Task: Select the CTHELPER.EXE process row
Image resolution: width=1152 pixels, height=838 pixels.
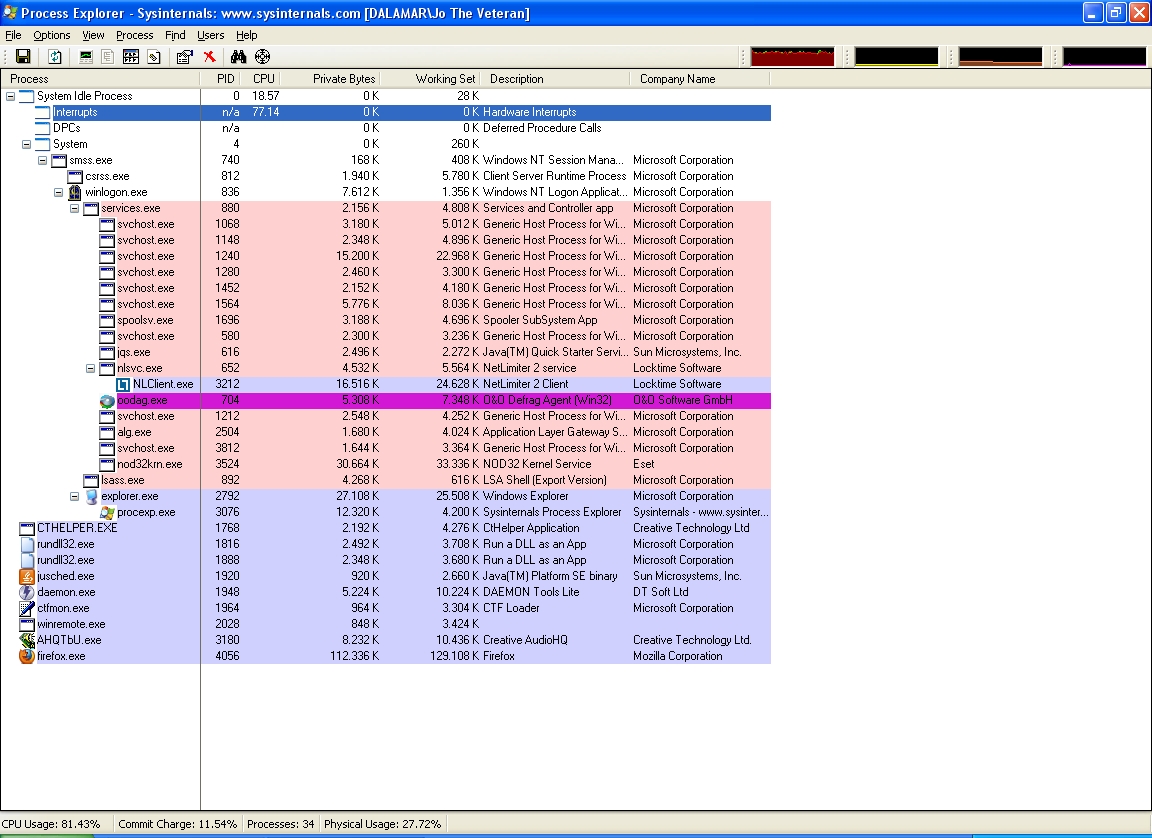Action: (x=386, y=528)
